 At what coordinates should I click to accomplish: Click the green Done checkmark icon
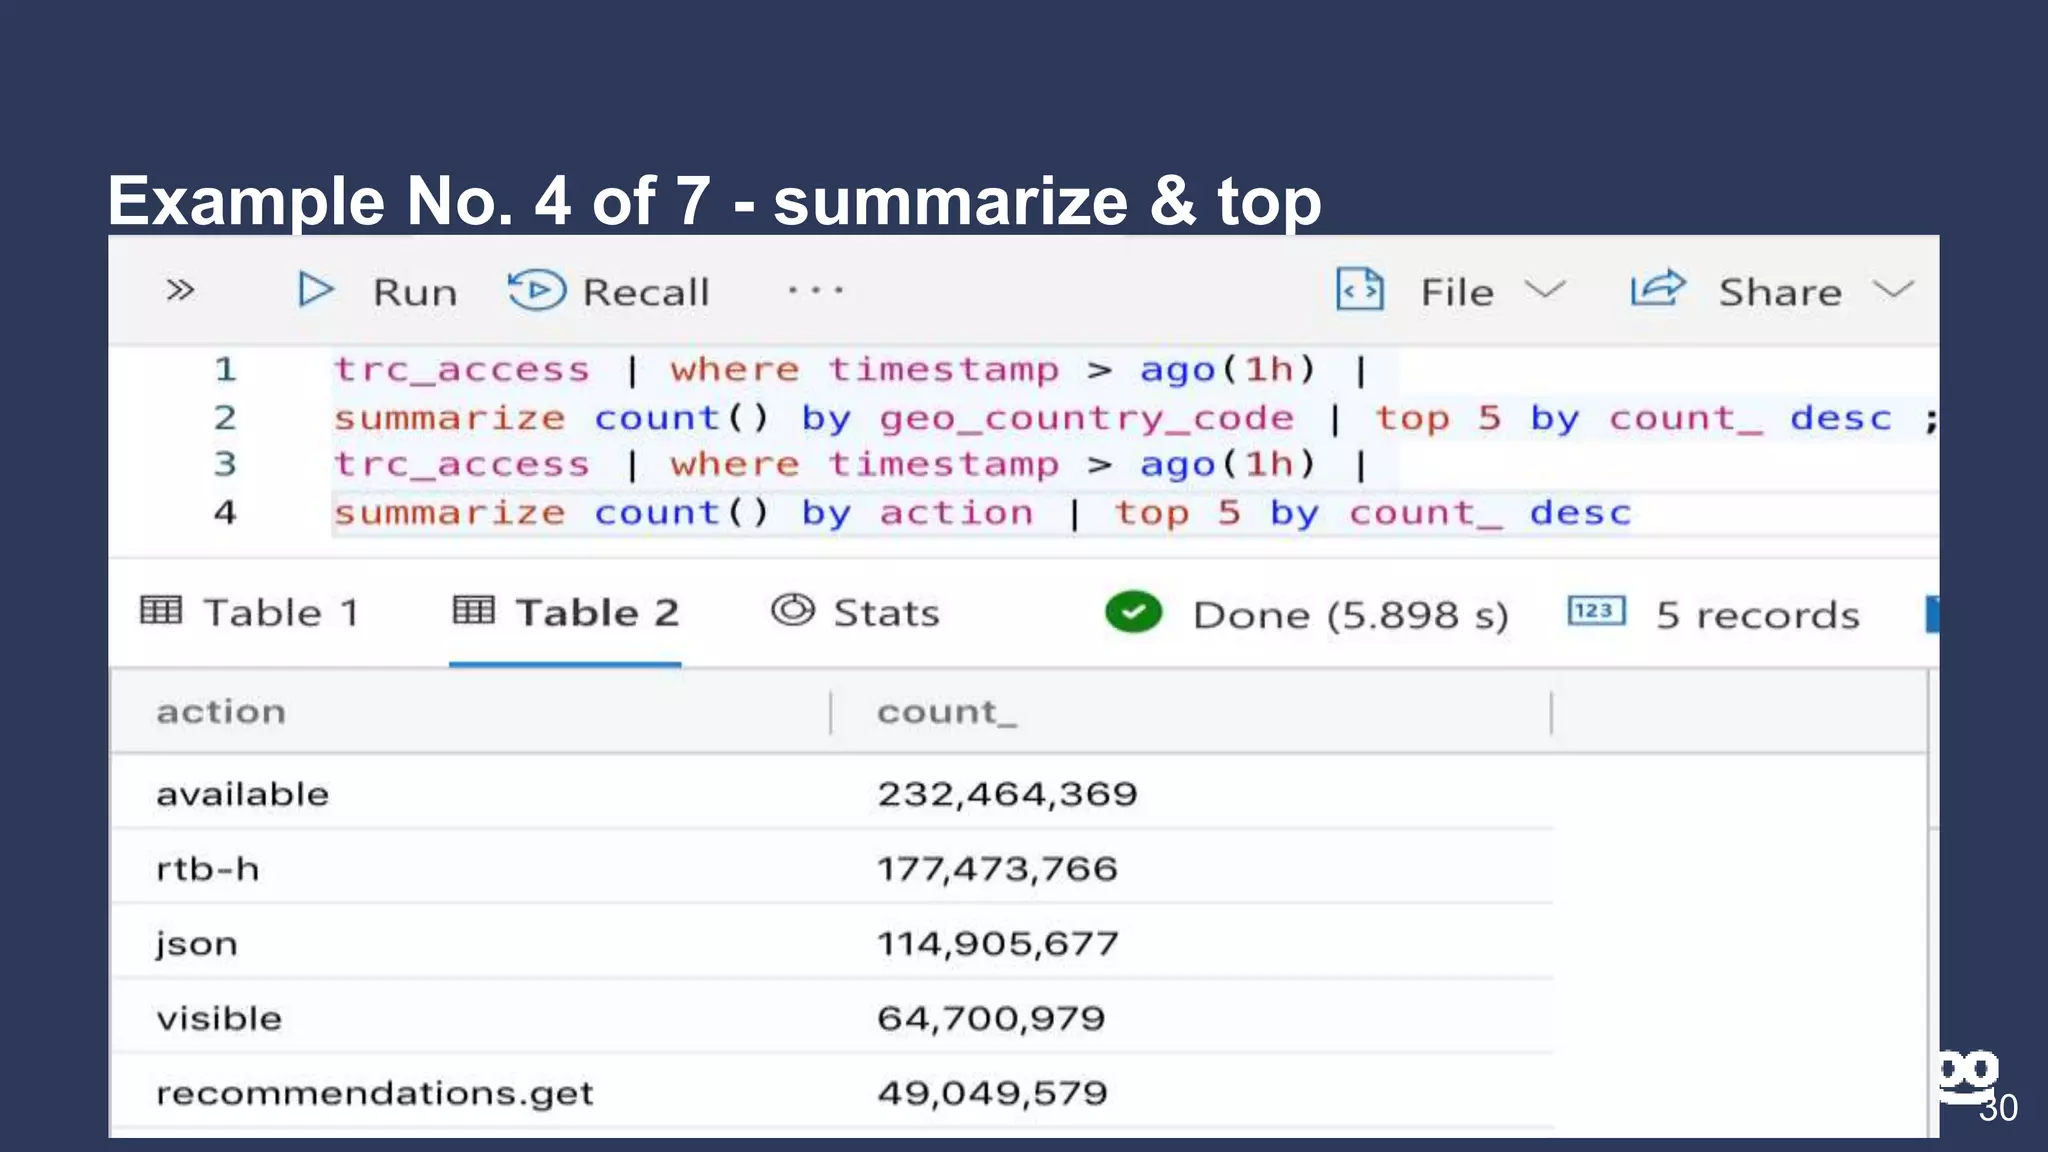coord(1133,612)
